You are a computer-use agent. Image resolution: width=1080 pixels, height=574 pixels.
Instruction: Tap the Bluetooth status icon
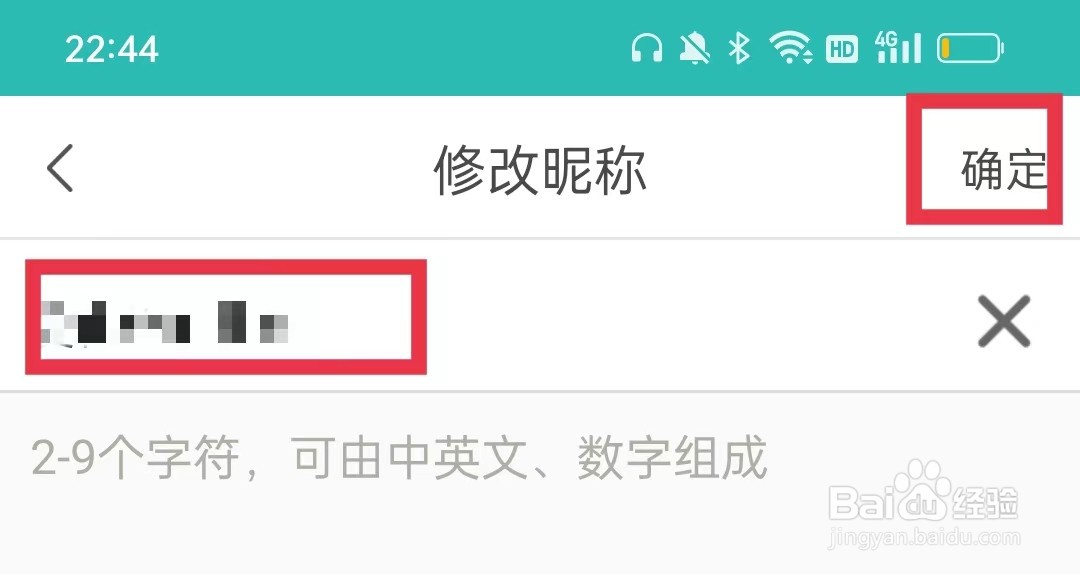pos(739,49)
